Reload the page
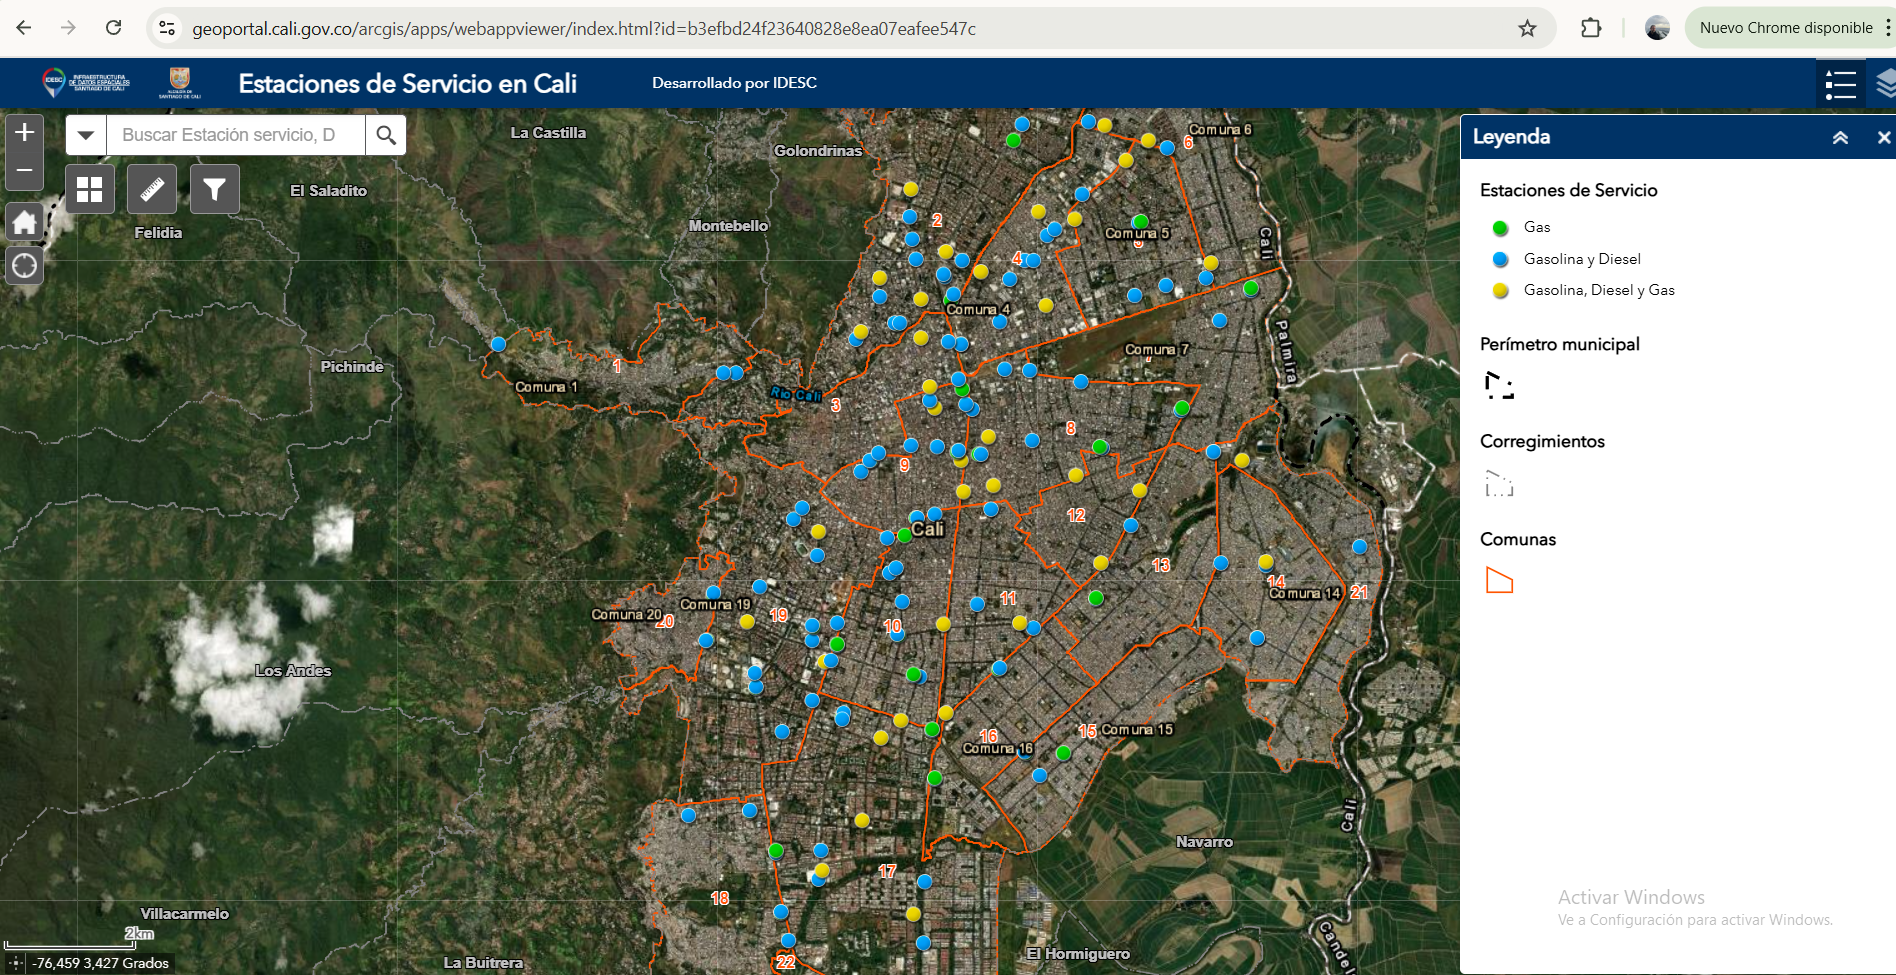The width and height of the screenshot is (1896, 975). click(114, 28)
